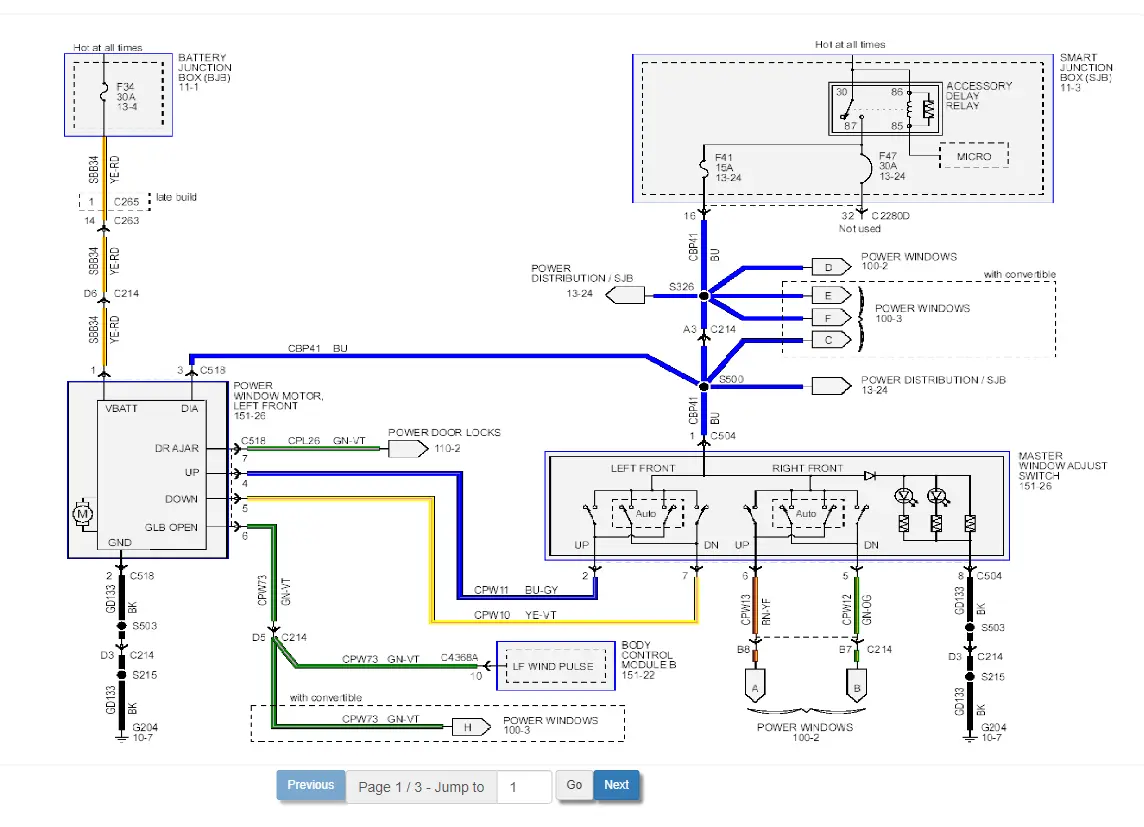The width and height of the screenshot is (1144, 827).
Task: Click the left-pointing arrow by S326
Action: [x=625, y=295]
